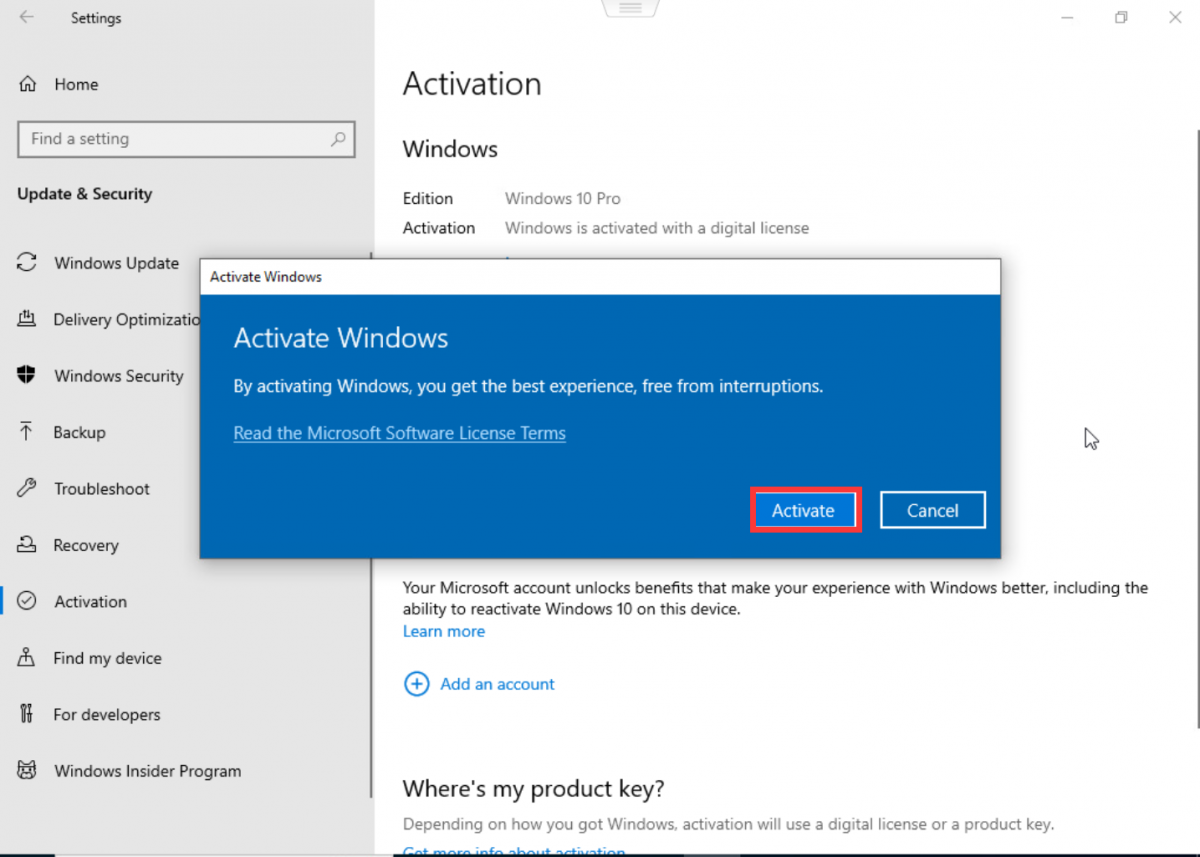Click the Troubleshoot wrench icon

click(x=27, y=488)
